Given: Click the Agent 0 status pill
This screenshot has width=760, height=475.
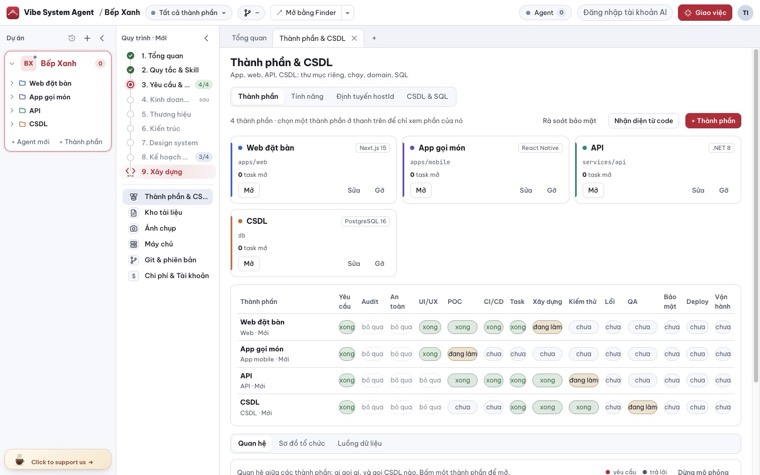Looking at the screenshot, I should tap(545, 13).
